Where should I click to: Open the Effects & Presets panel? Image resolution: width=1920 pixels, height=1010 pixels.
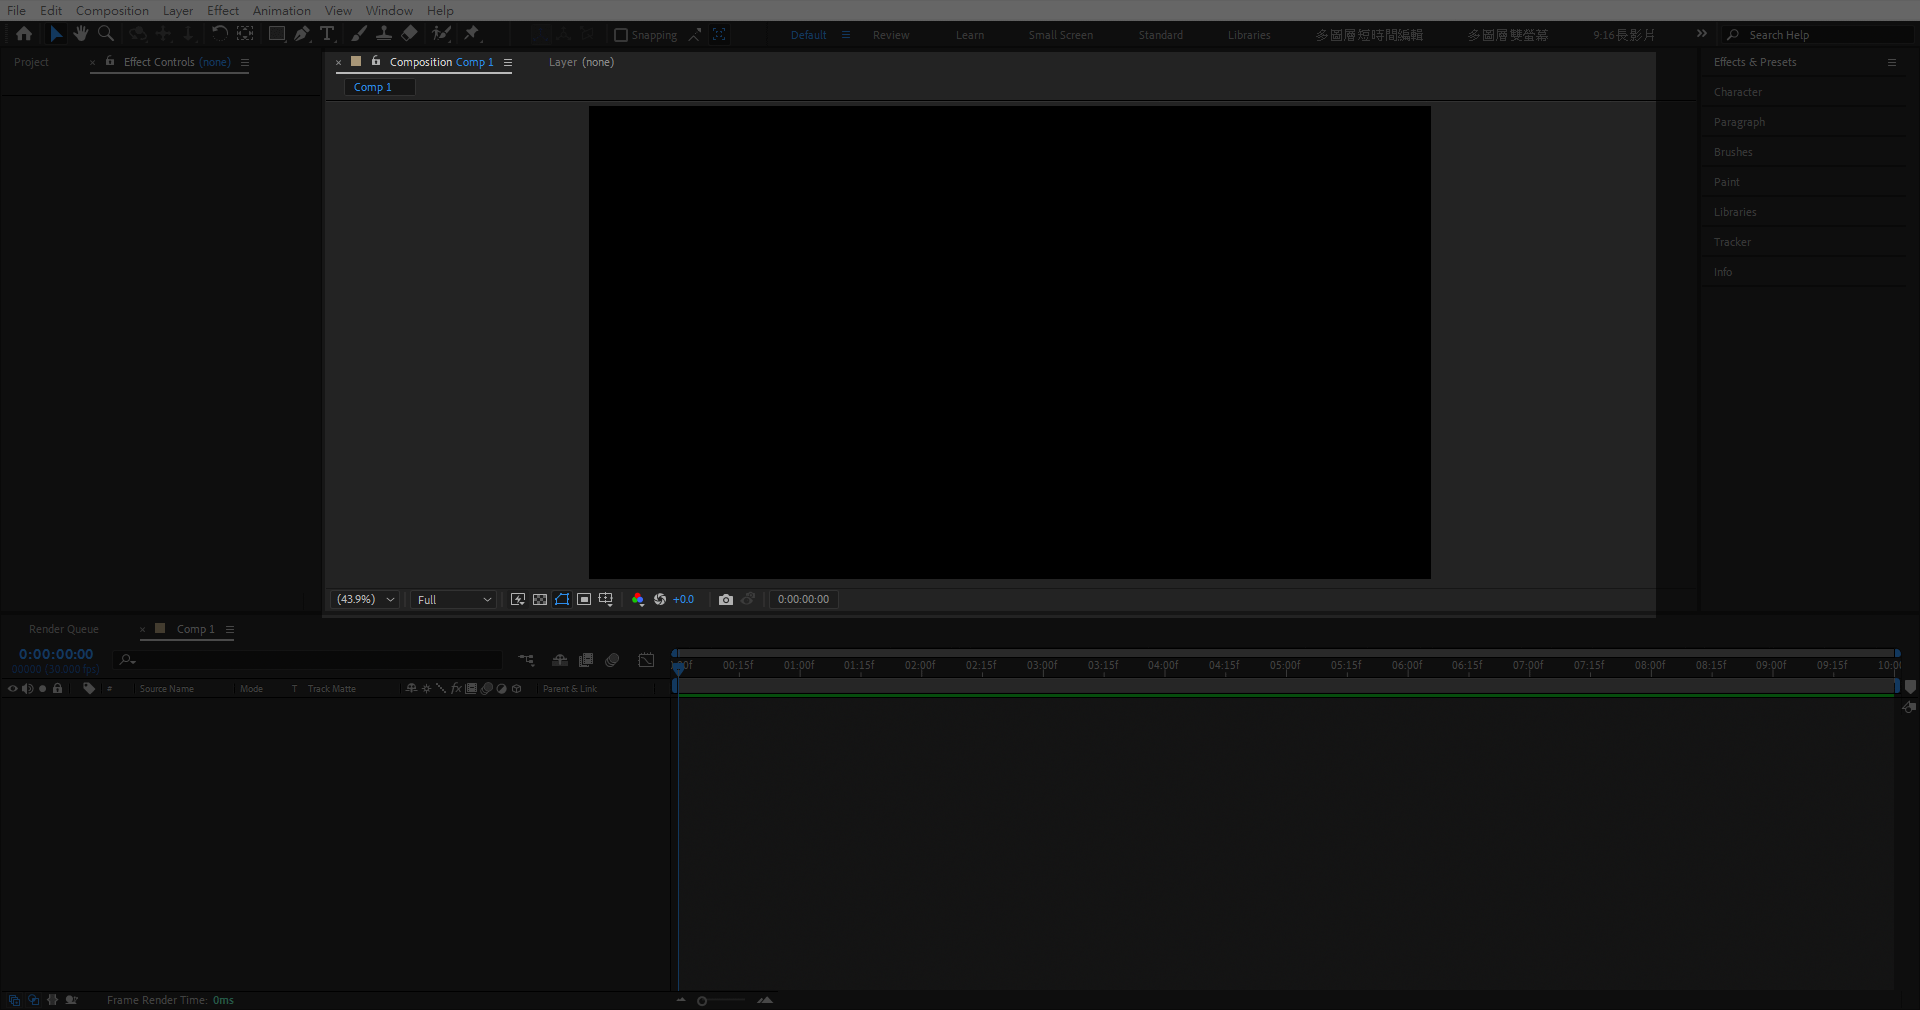[1755, 62]
